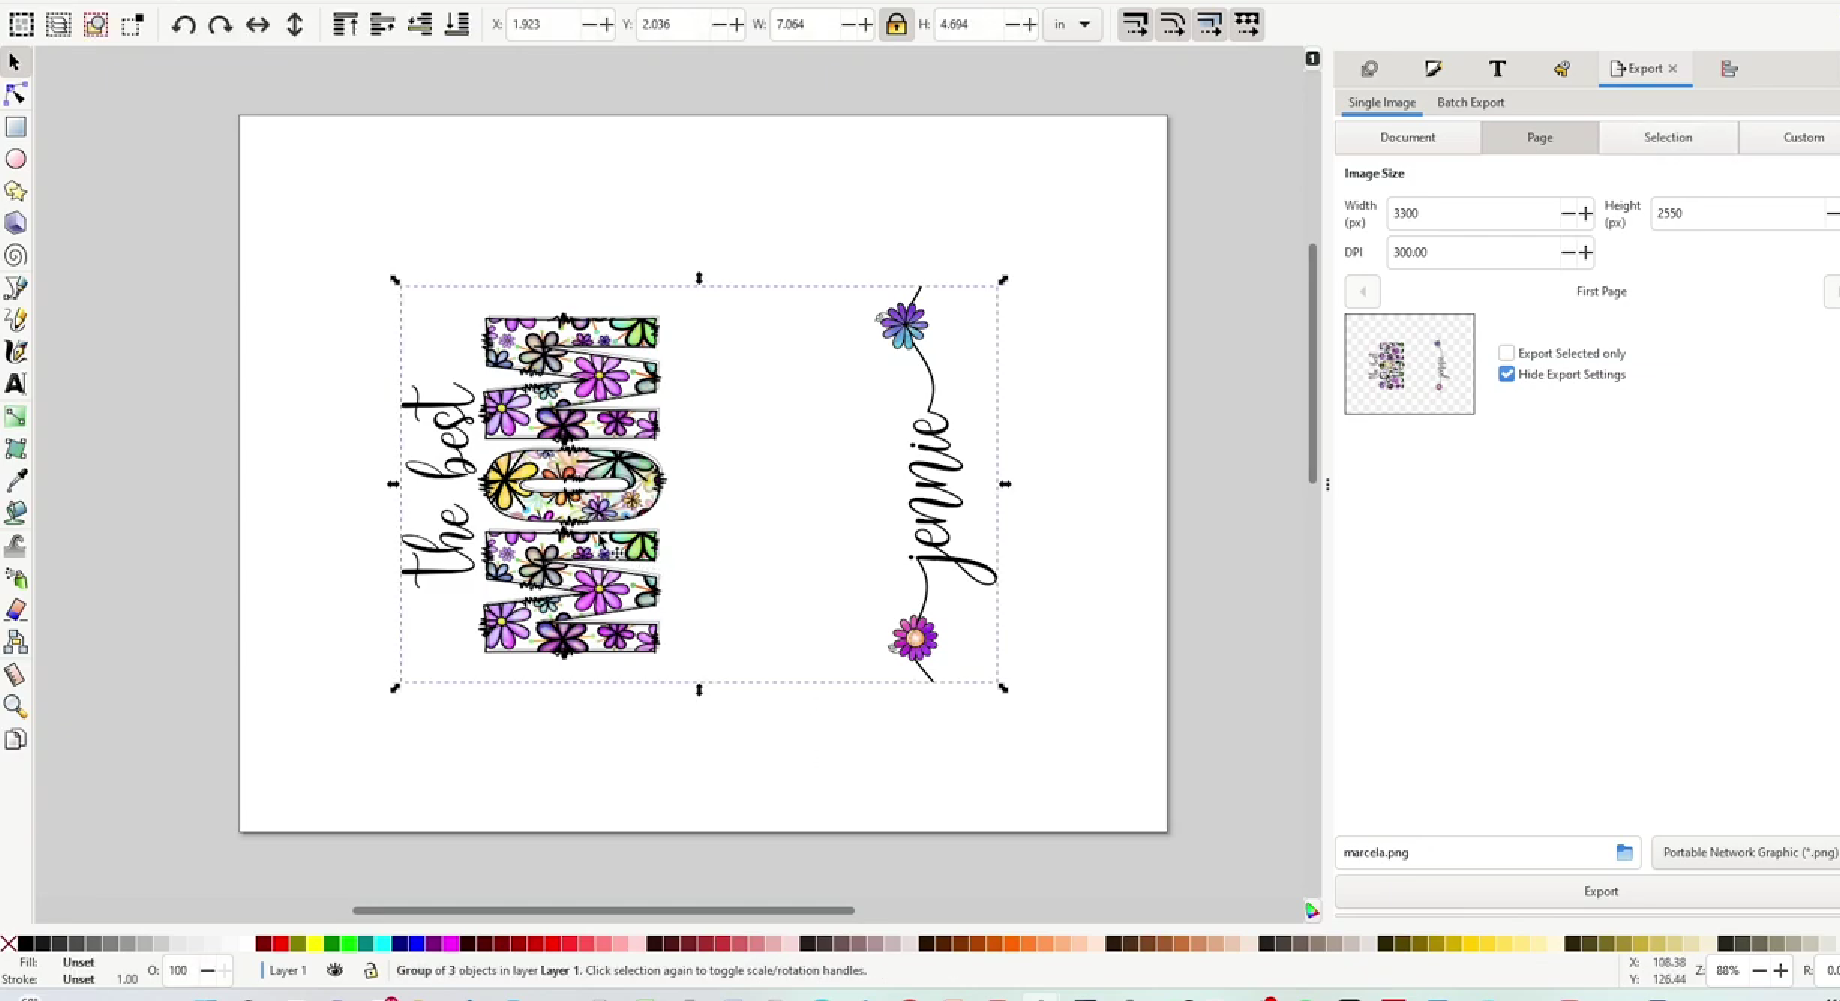Decrease W width with minus stepper
1840x1001 pixels.
(x=849, y=24)
